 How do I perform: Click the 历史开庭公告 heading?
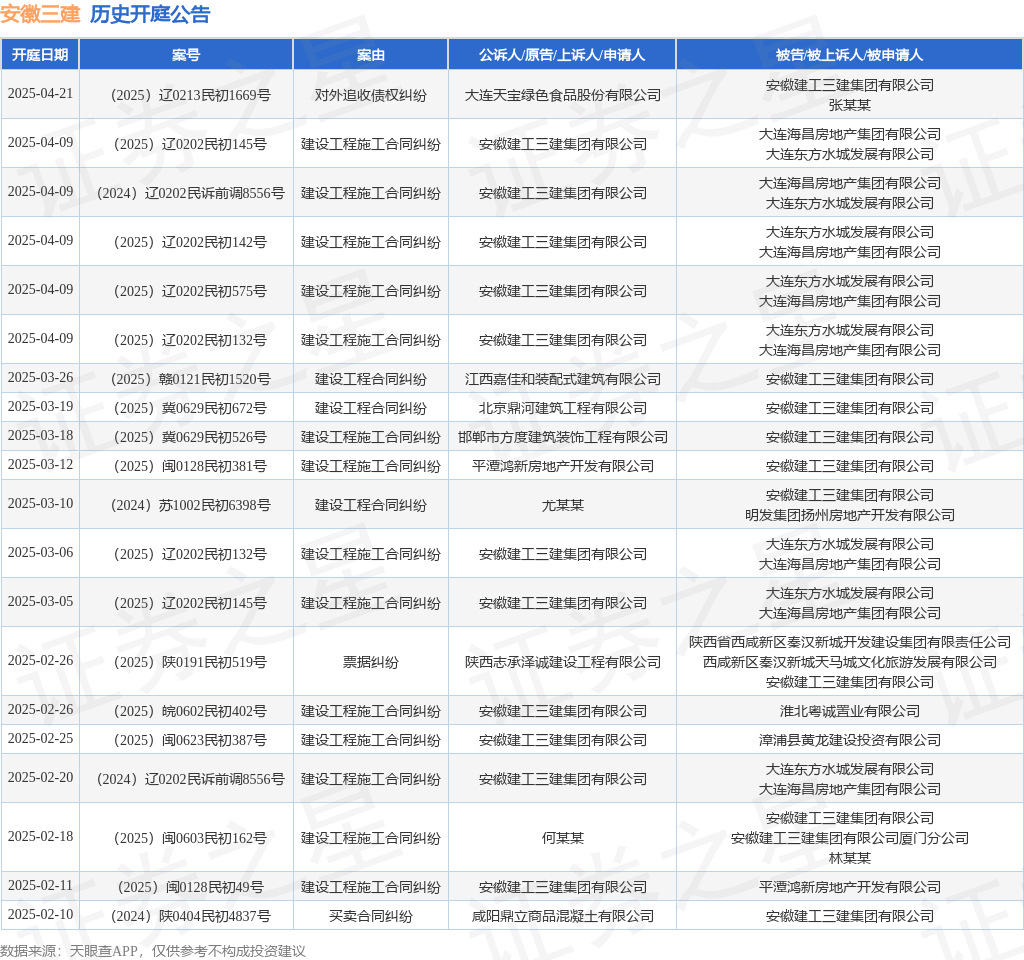[x=150, y=14]
